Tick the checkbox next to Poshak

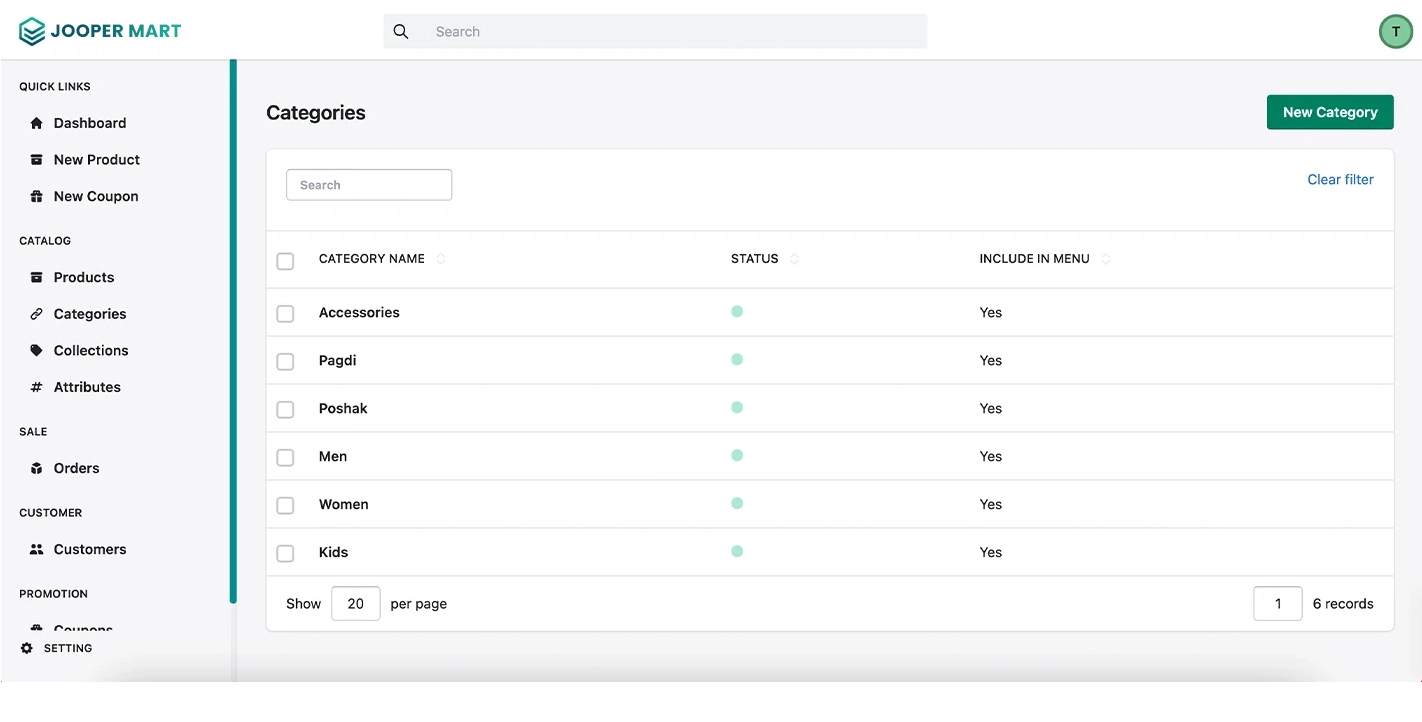285,409
